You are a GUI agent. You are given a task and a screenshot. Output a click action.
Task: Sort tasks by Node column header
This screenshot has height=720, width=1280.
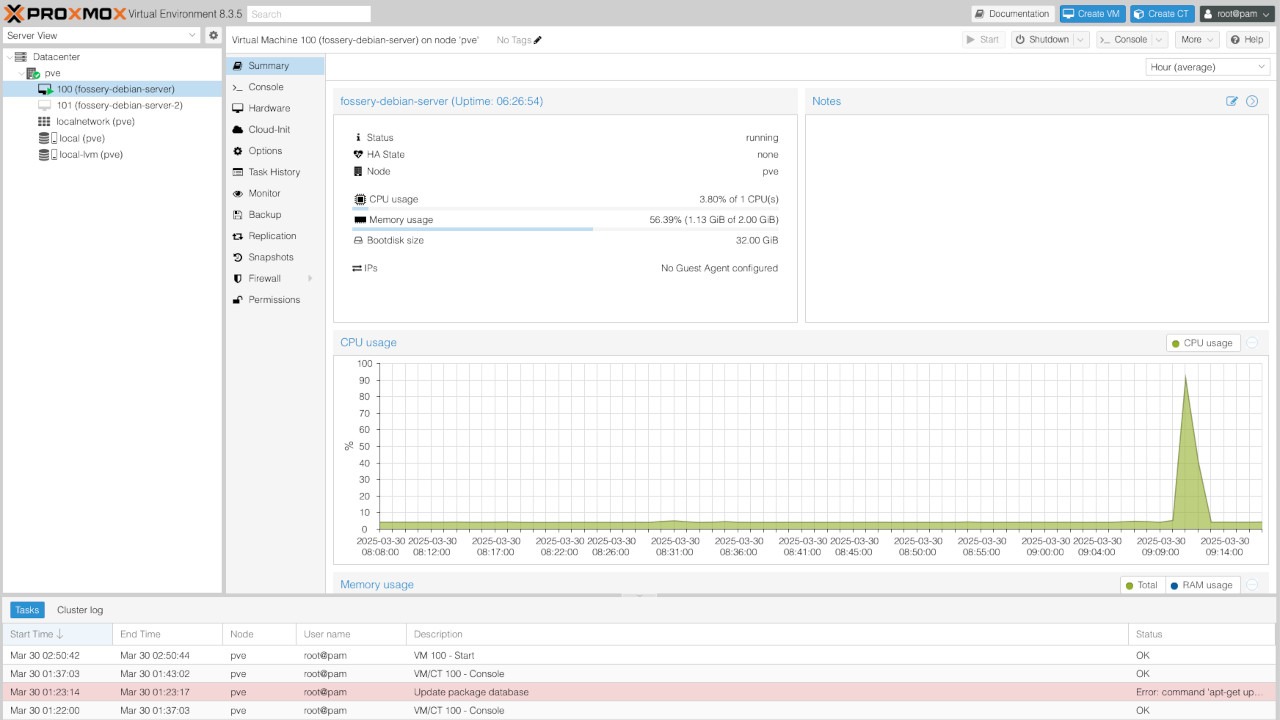(259, 634)
